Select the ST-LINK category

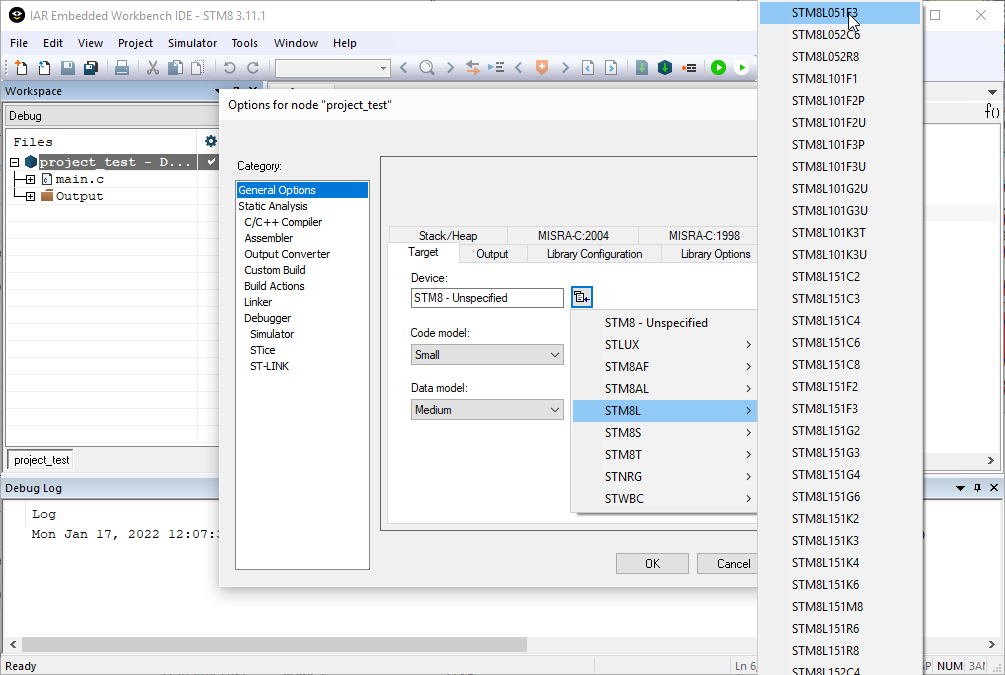269,366
